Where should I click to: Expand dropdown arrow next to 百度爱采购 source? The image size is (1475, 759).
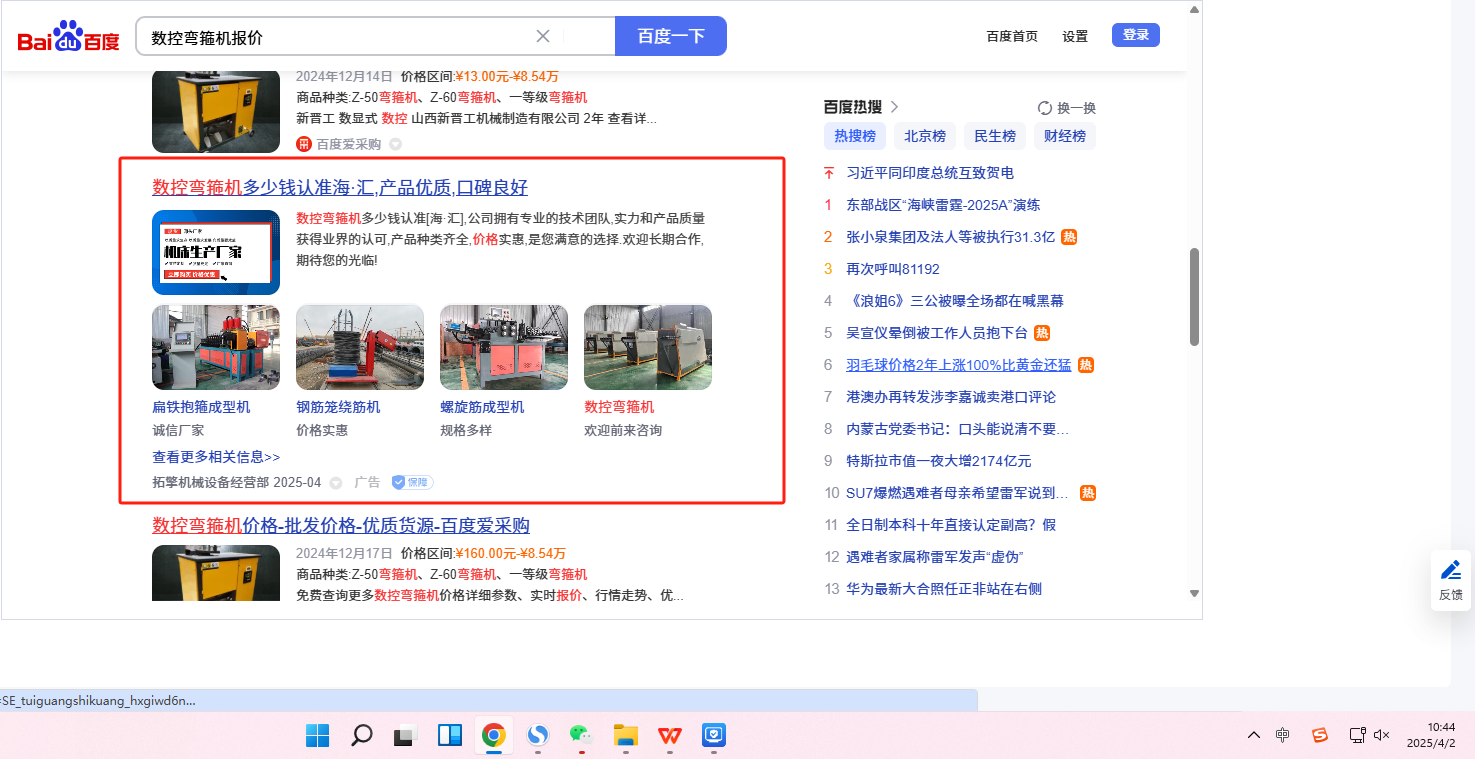click(x=395, y=144)
